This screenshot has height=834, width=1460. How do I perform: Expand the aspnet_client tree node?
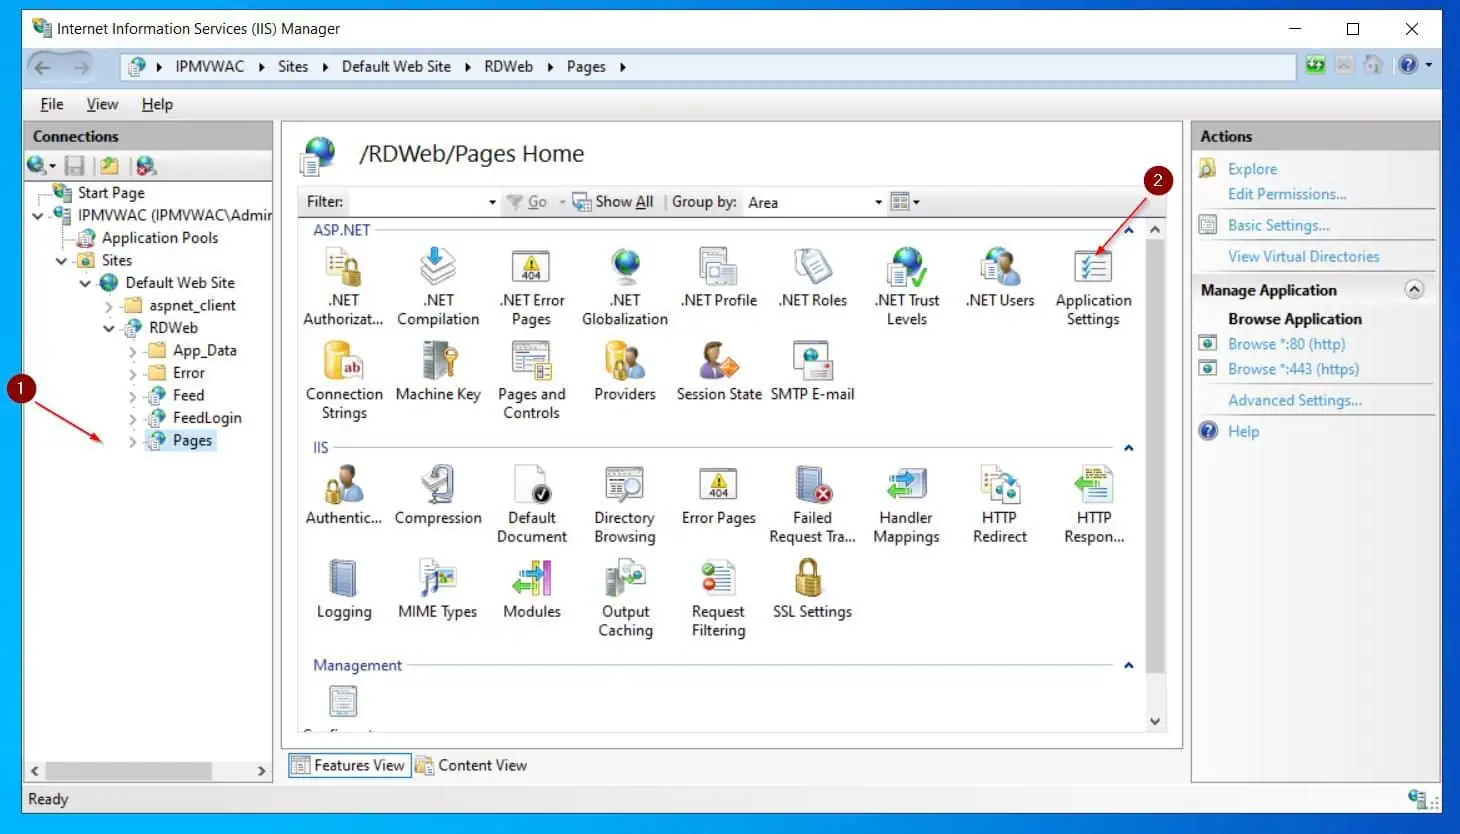point(109,306)
